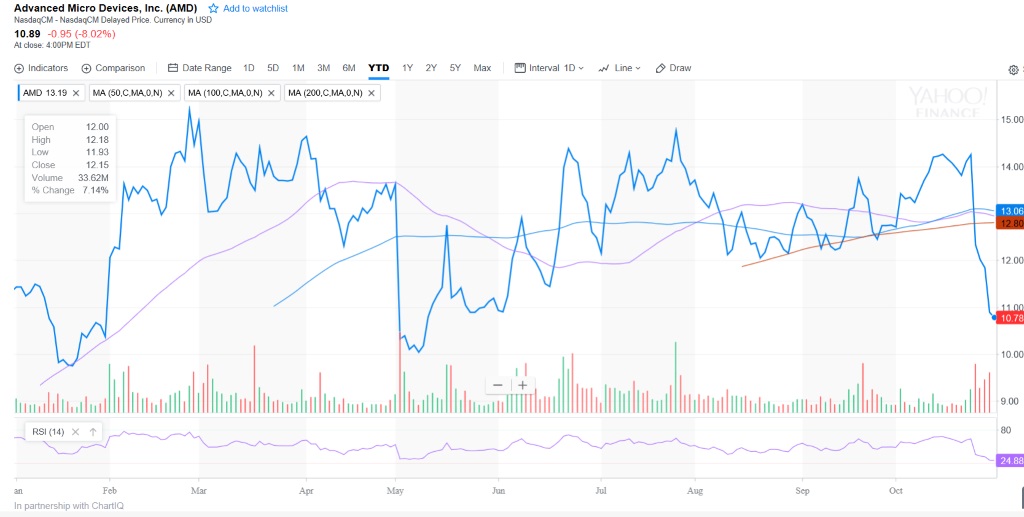The image size is (1024, 517).
Task: Switch to the 2Y range
Action: pos(431,68)
